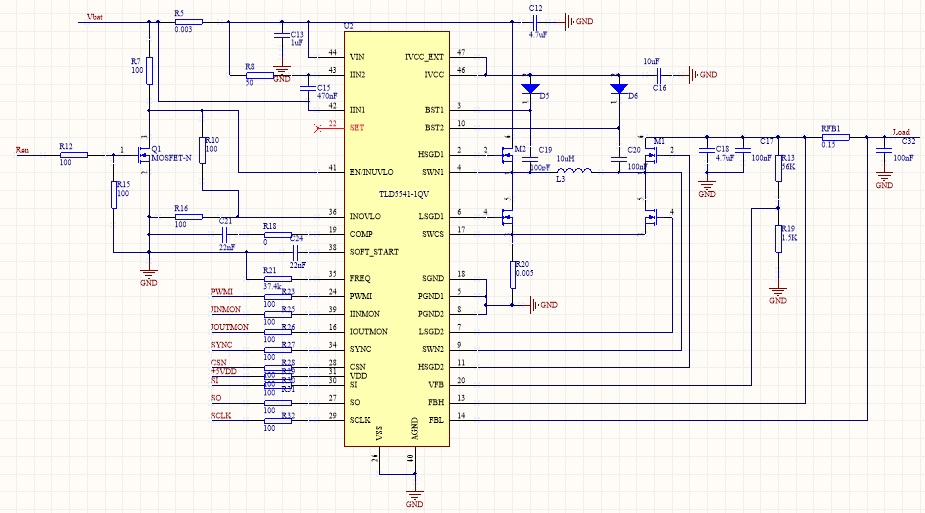The width and height of the screenshot is (925, 513).
Task: Select the red unconnected marker on SET pin
Action: (317, 128)
